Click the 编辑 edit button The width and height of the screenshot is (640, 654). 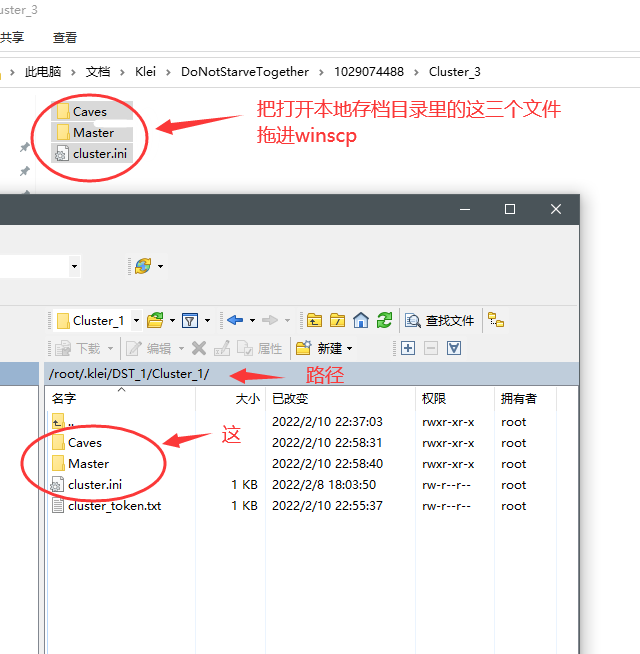[149, 348]
